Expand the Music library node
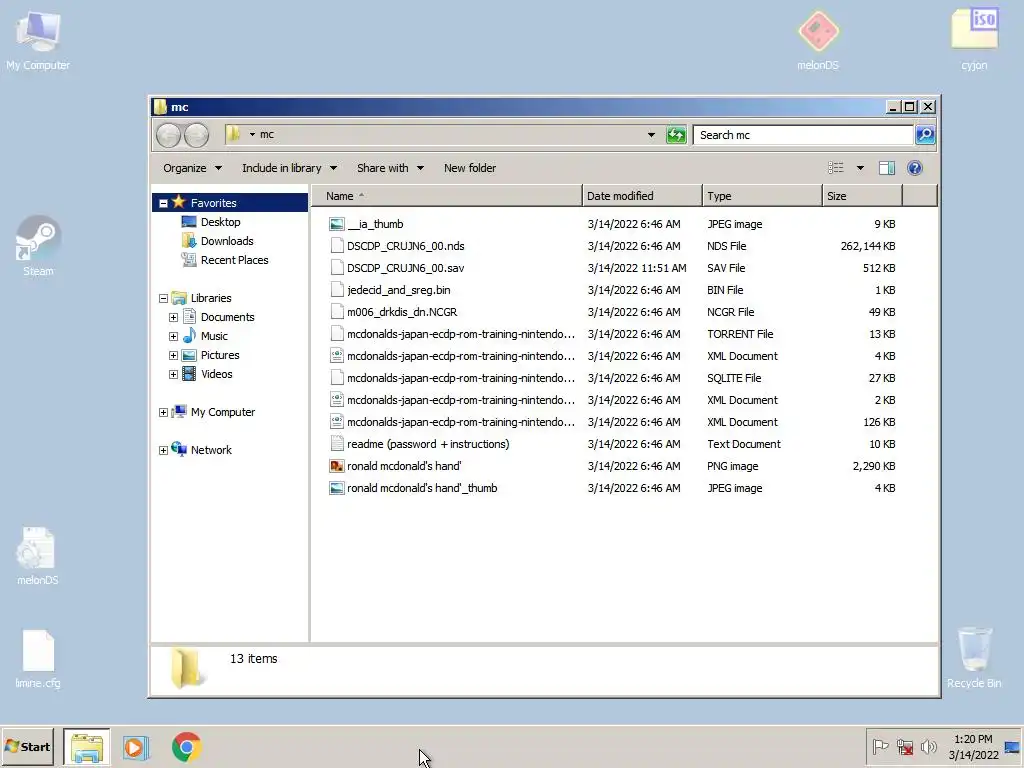 tap(173, 336)
